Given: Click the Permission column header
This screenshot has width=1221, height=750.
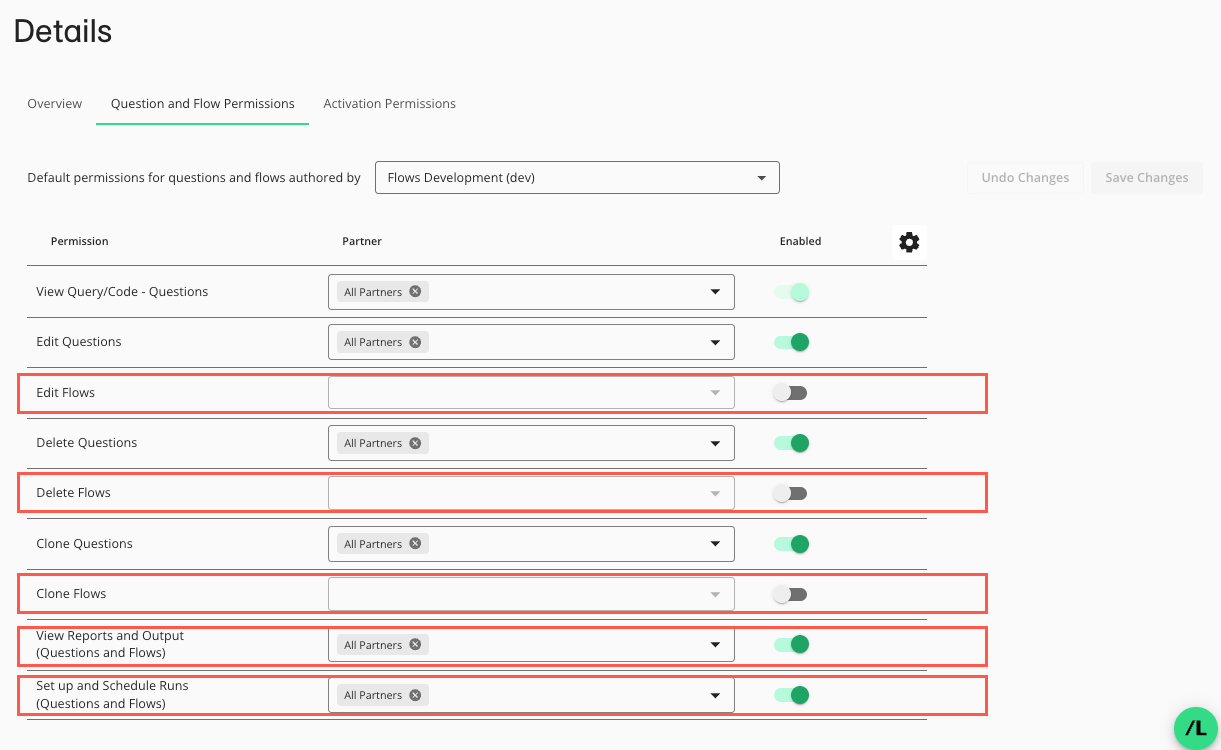Looking at the screenshot, I should tap(79, 242).
